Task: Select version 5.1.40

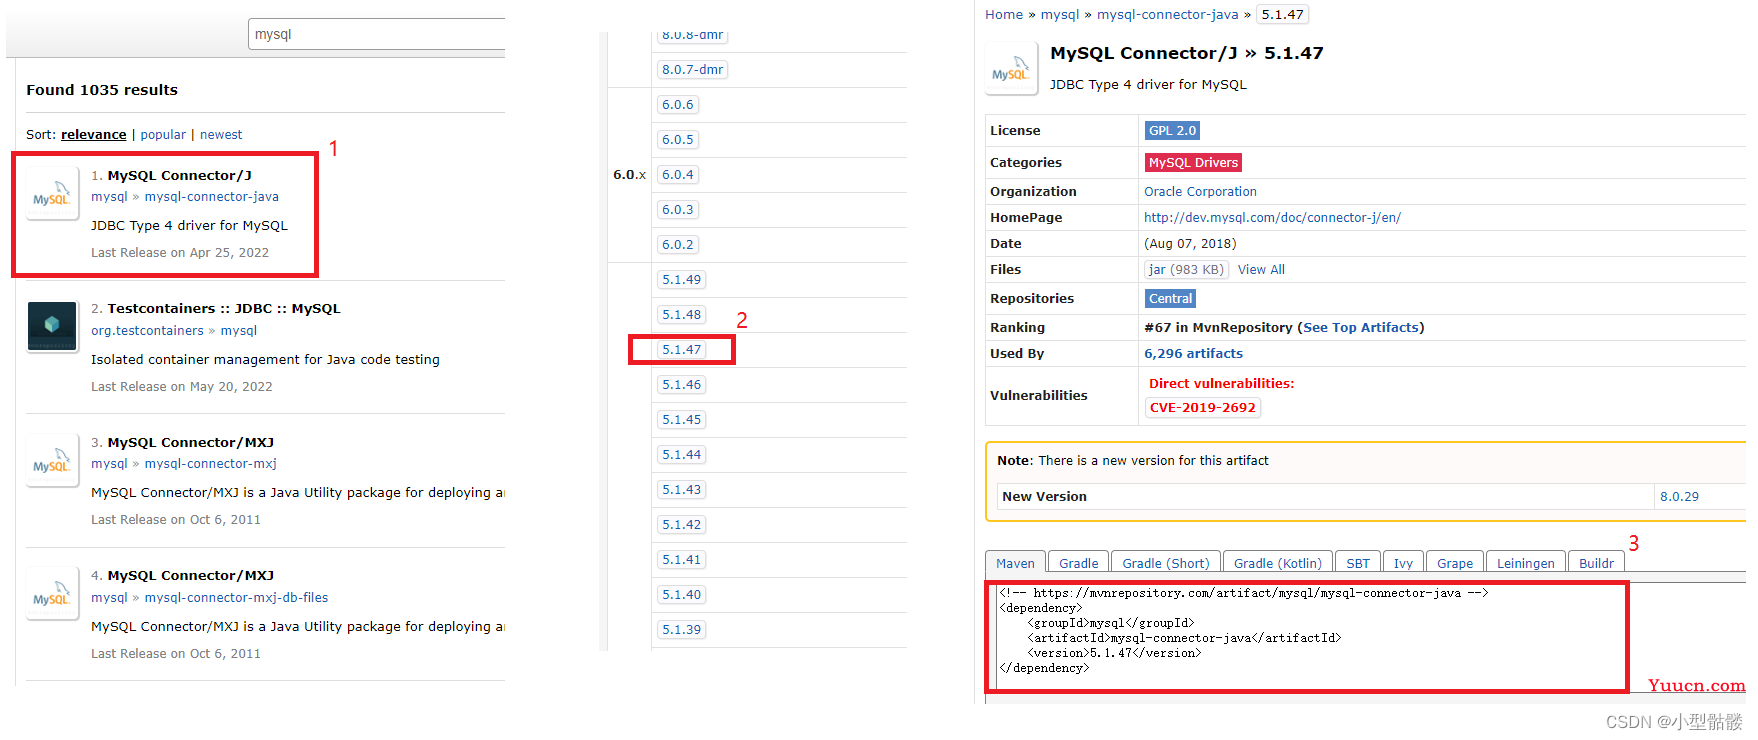Action: (682, 595)
